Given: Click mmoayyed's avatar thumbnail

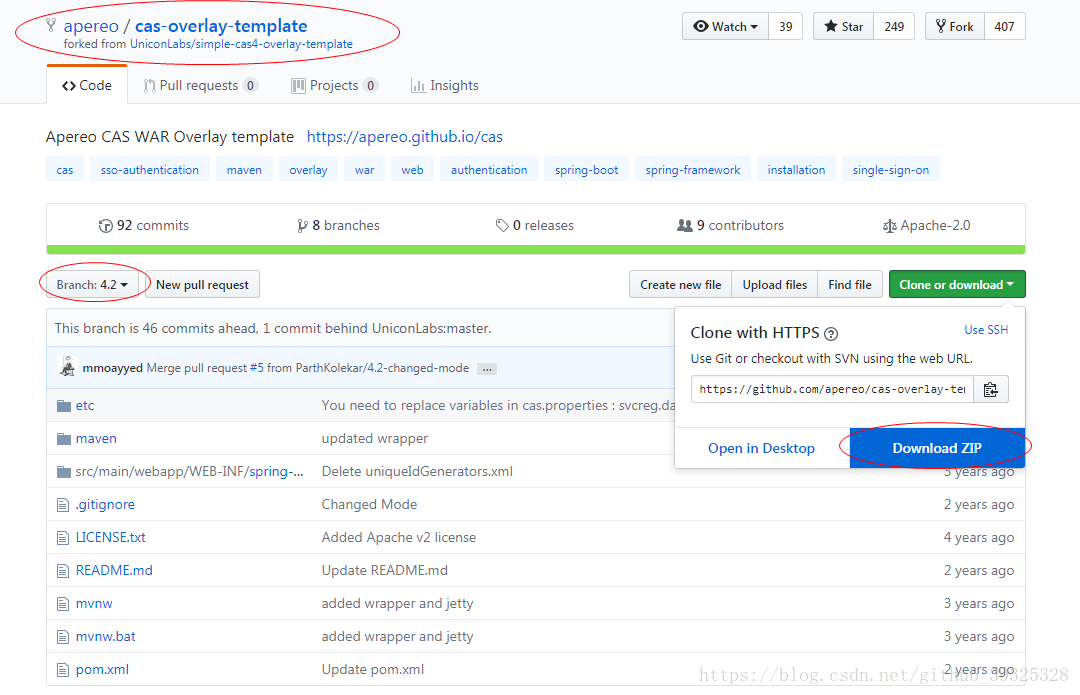Looking at the screenshot, I should pos(68,367).
